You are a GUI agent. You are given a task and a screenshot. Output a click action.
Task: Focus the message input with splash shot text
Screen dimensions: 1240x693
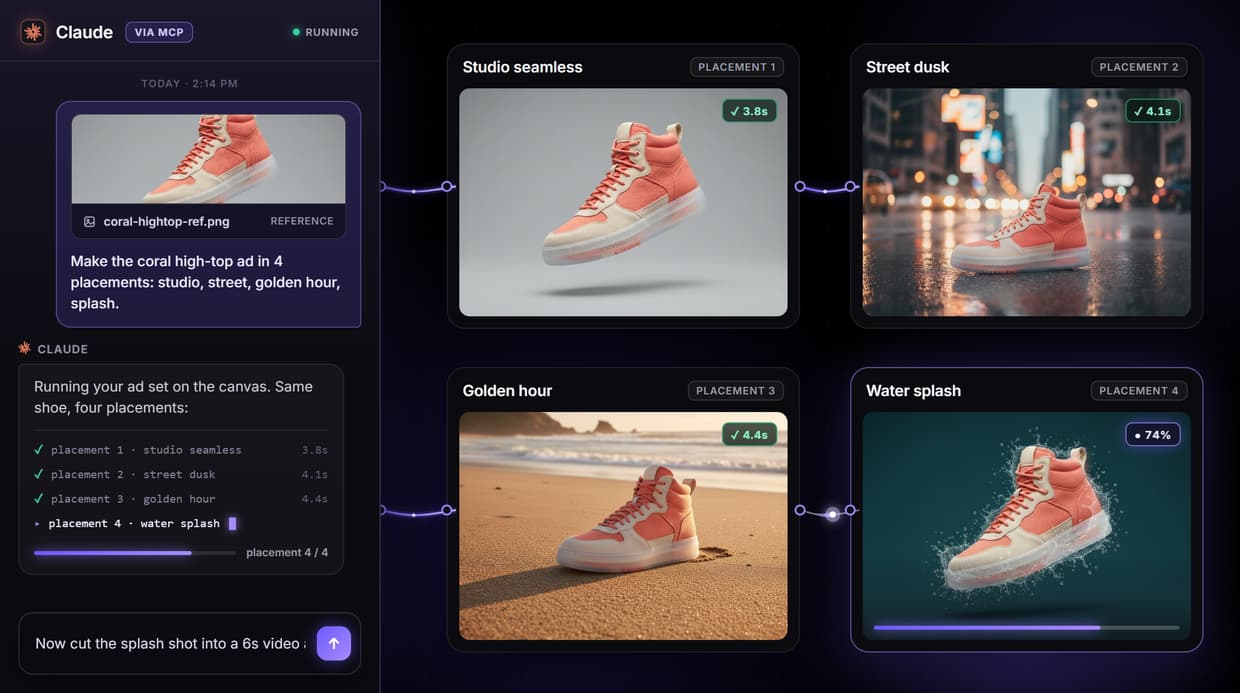point(170,643)
